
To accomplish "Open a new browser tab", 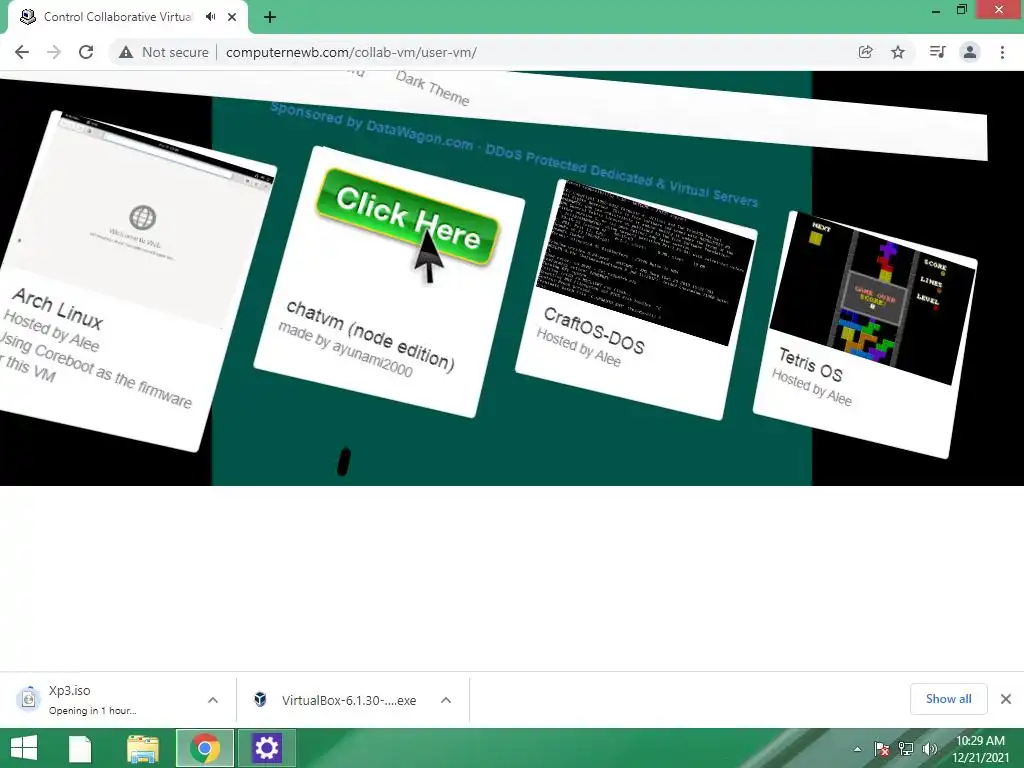I will coord(270,17).
